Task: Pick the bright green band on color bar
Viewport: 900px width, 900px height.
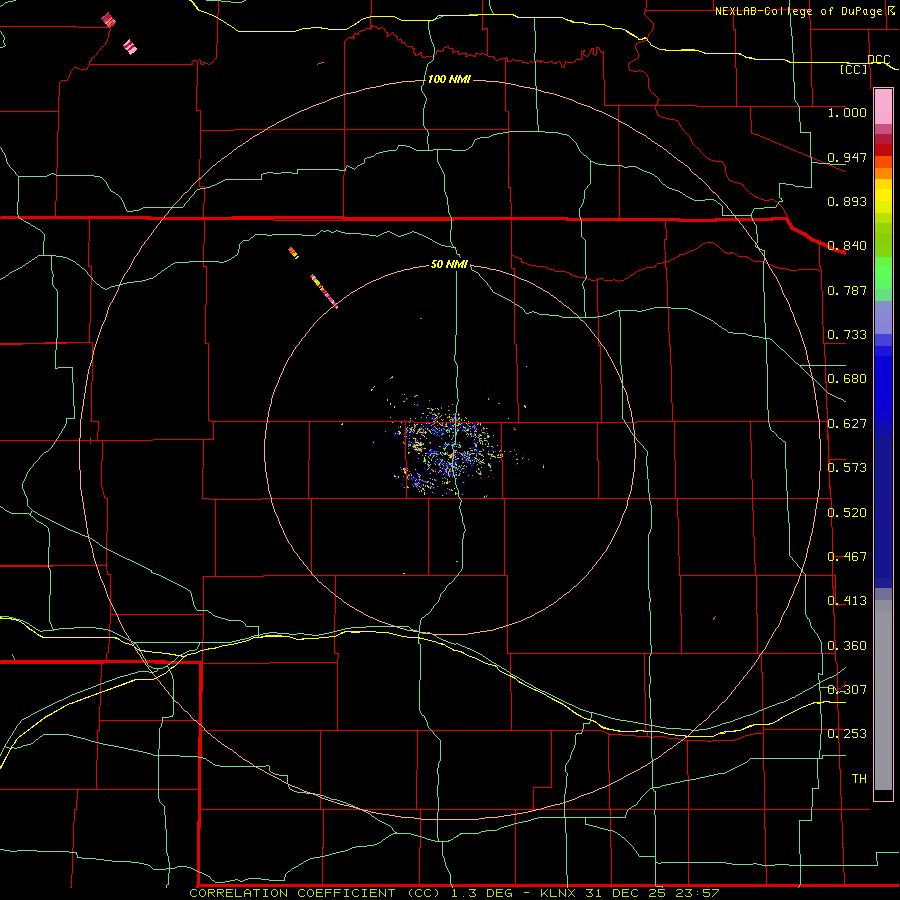Action: coord(883,273)
